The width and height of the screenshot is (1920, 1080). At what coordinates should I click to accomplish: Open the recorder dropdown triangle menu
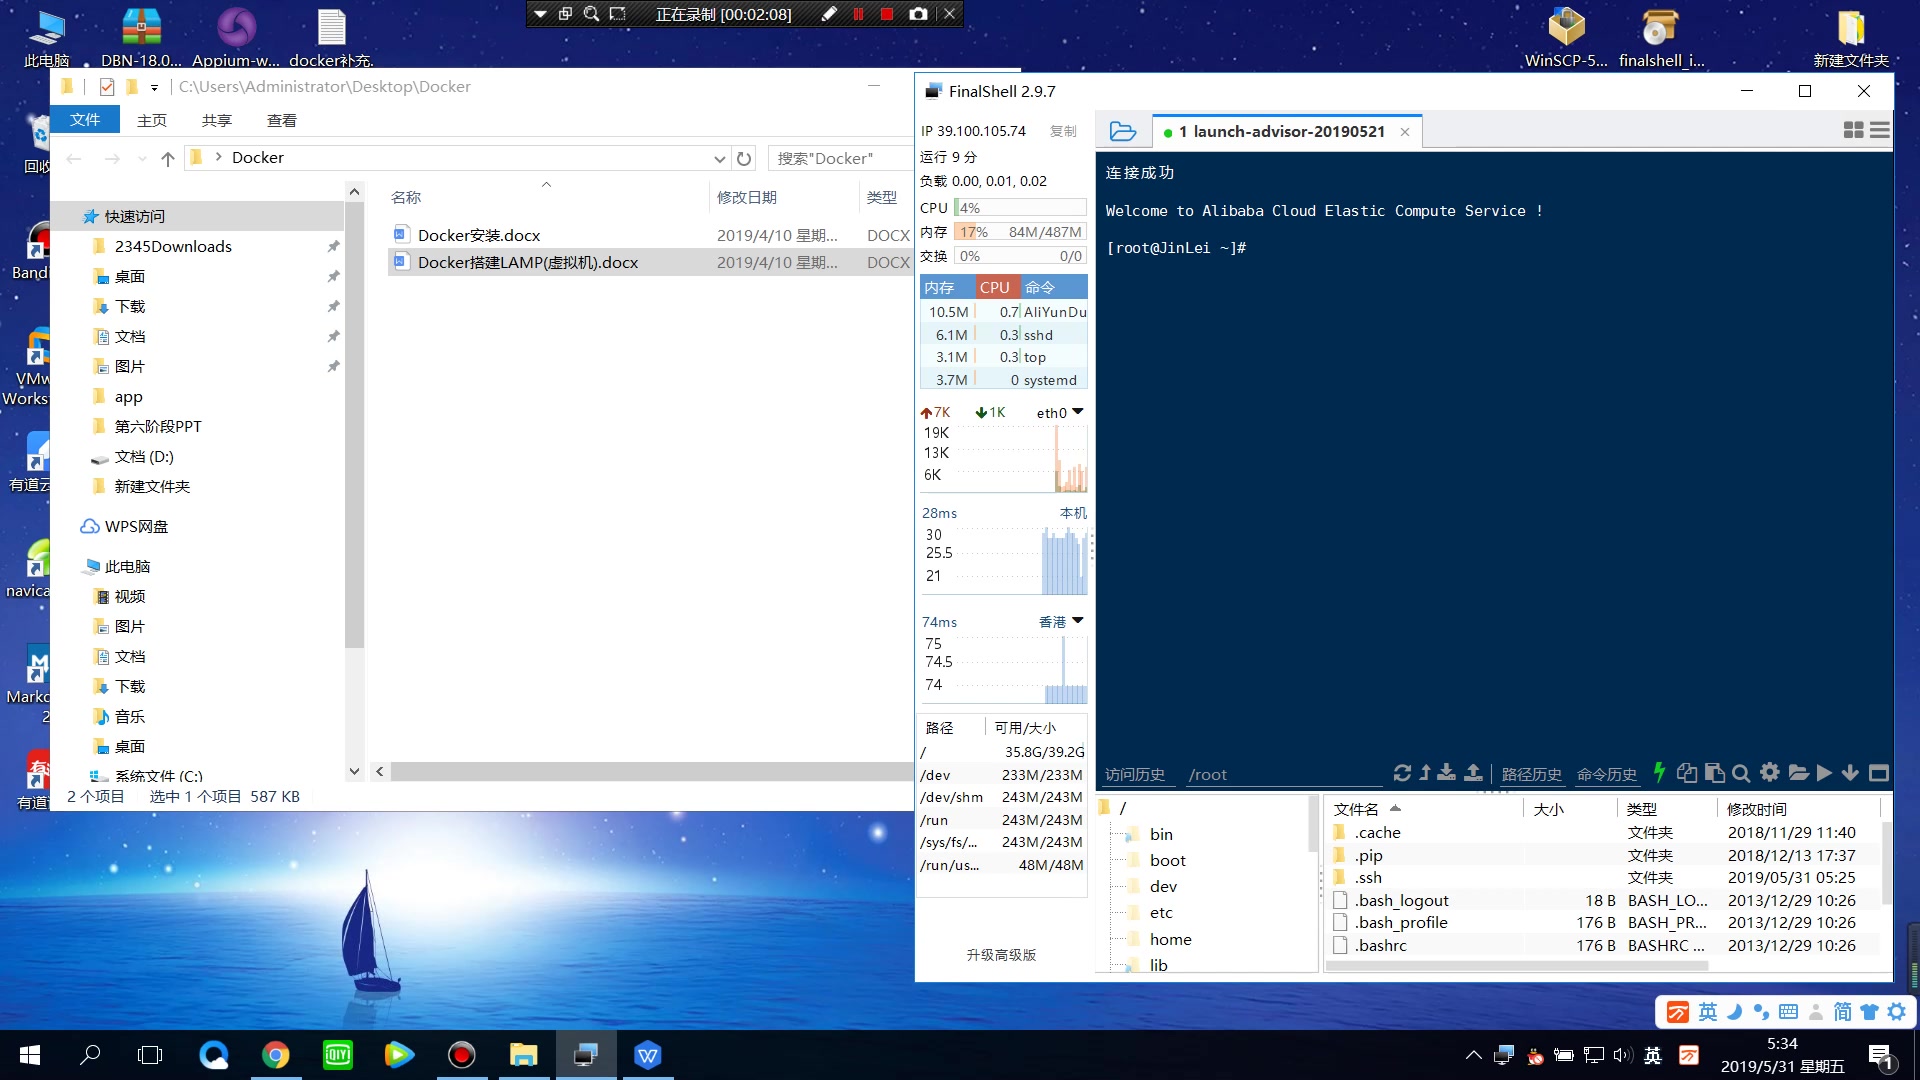tap(540, 14)
